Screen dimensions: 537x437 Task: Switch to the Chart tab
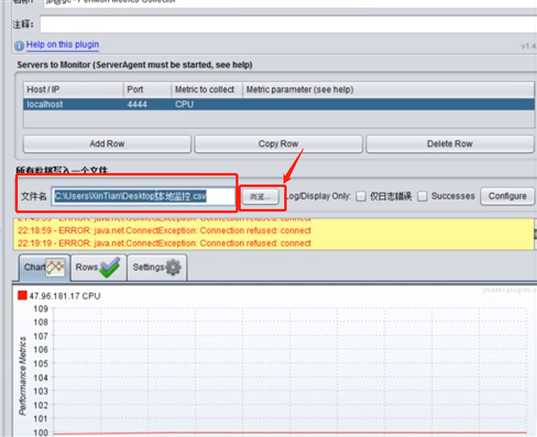[x=44, y=267]
